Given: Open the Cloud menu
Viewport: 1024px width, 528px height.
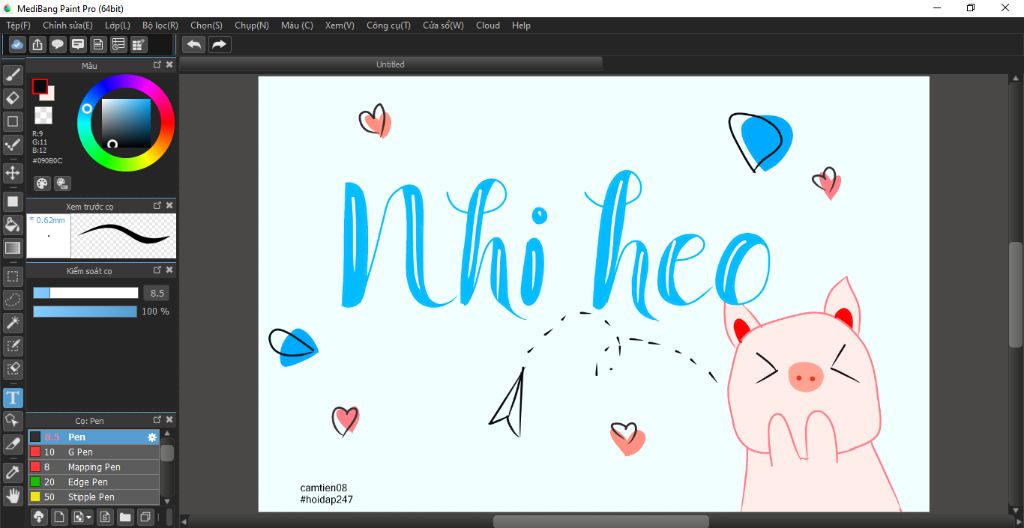Looking at the screenshot, I should point(488,25).
